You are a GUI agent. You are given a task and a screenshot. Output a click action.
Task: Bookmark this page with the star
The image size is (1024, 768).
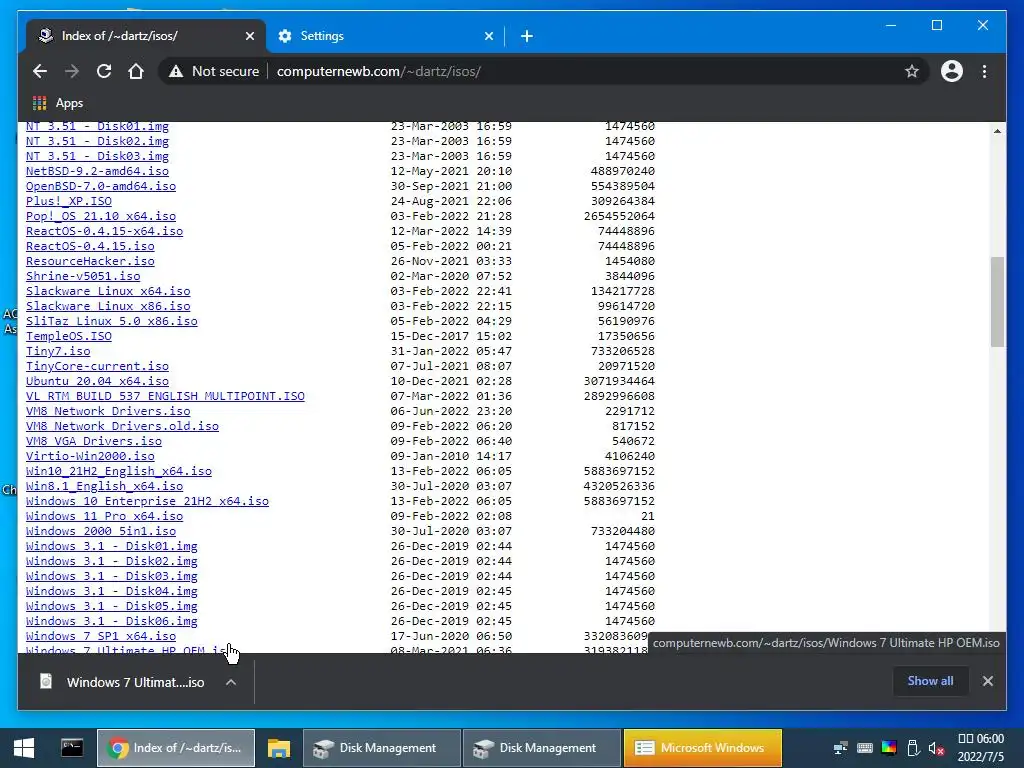912,71
